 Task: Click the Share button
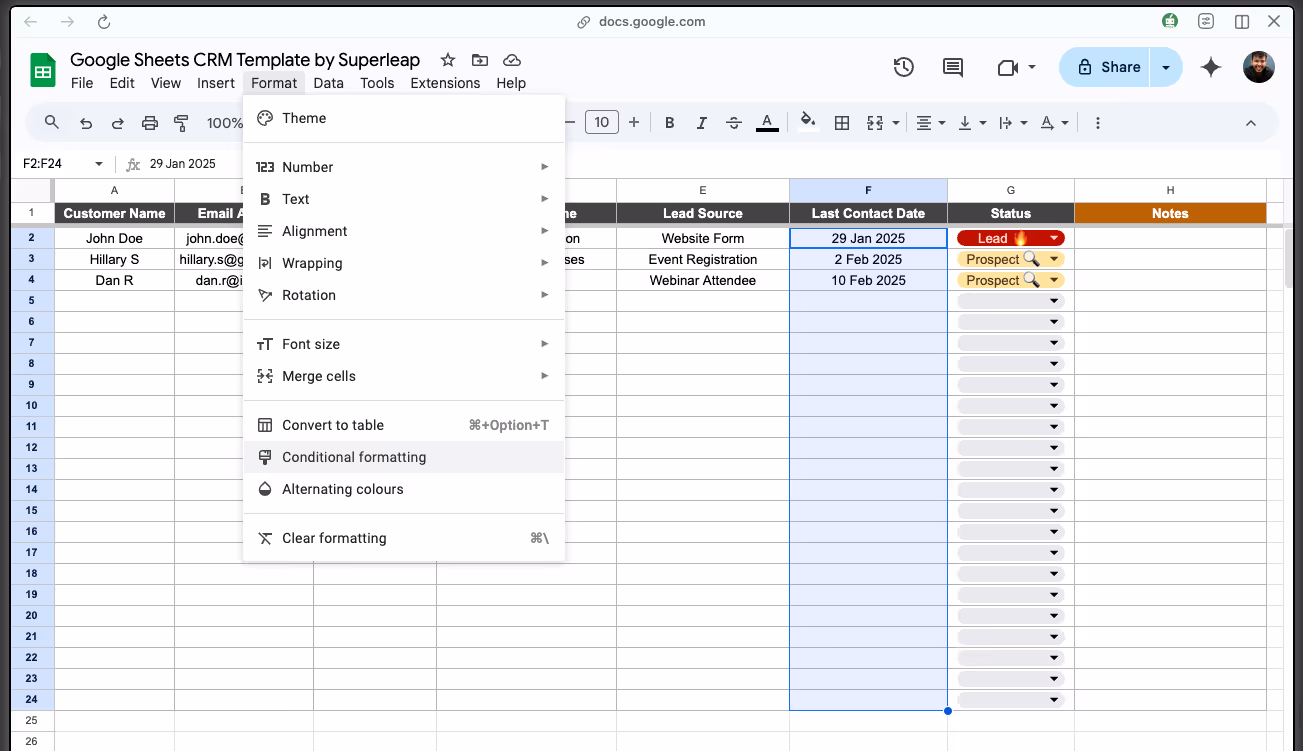(x=1108, y=67)
